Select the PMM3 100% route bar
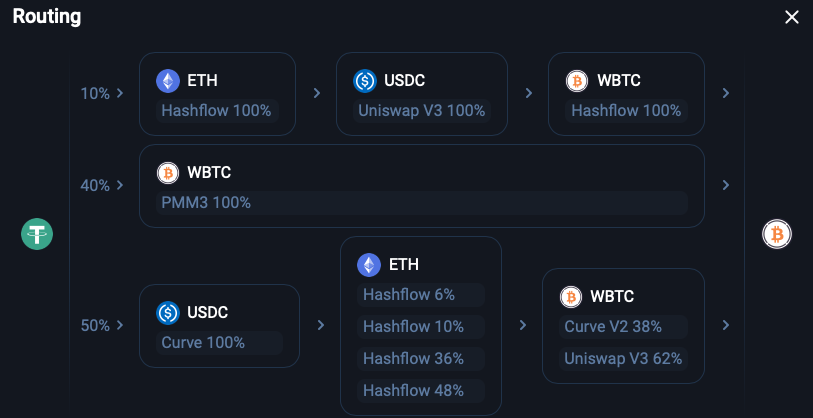This screenshot has height=418, width=813. [x=422, y=203]
